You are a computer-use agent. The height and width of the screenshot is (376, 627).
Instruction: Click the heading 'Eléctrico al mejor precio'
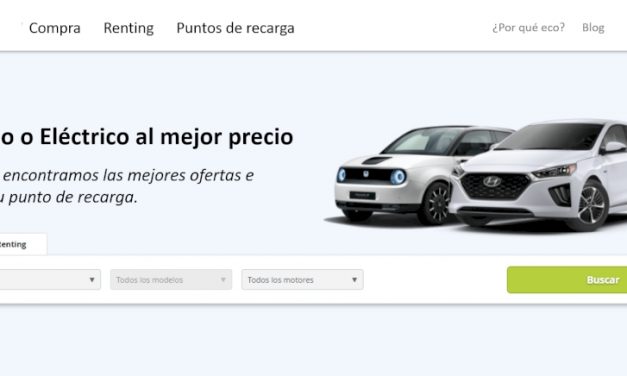pos(166,137)
